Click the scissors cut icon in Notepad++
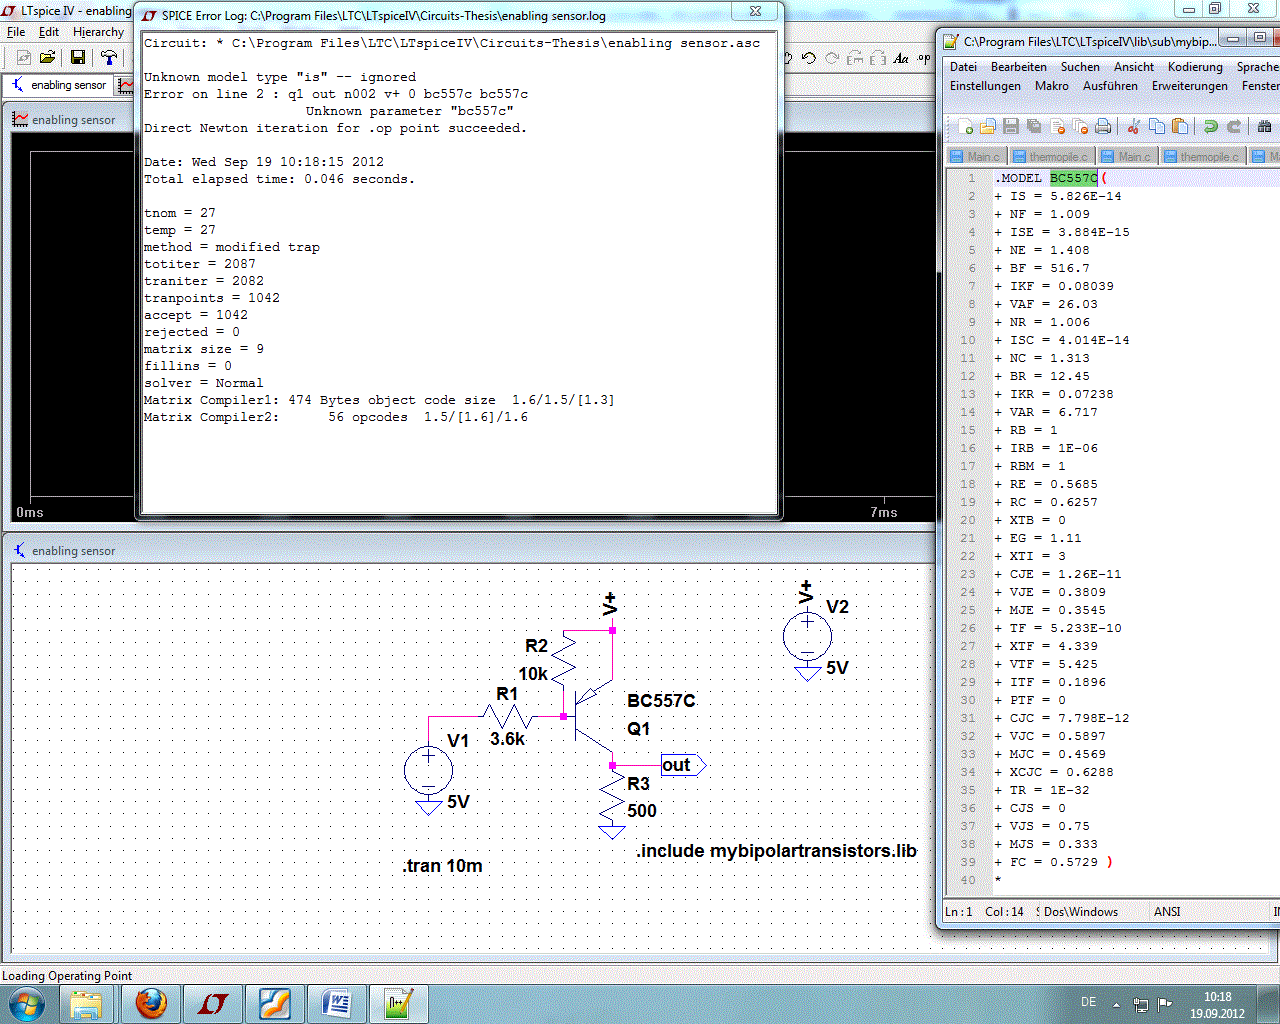The height and width of the screenshot is (1024, 1280). coord(1133,126)
